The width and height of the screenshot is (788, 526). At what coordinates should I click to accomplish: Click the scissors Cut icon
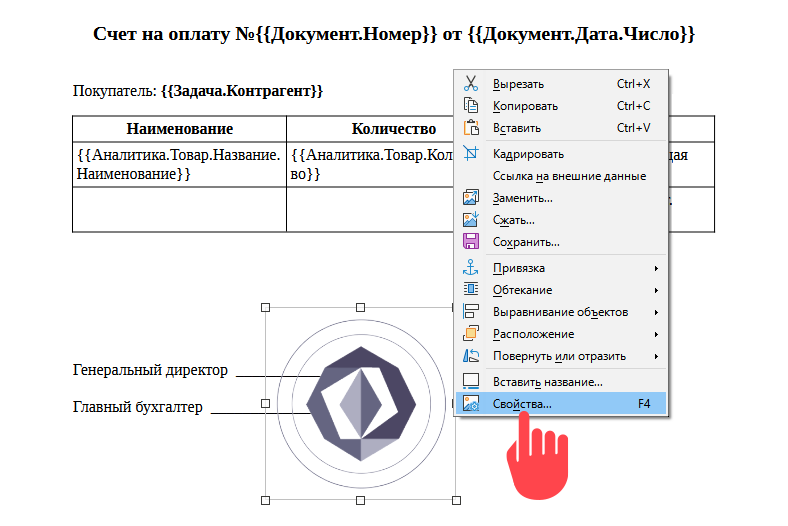pos(471,83)
